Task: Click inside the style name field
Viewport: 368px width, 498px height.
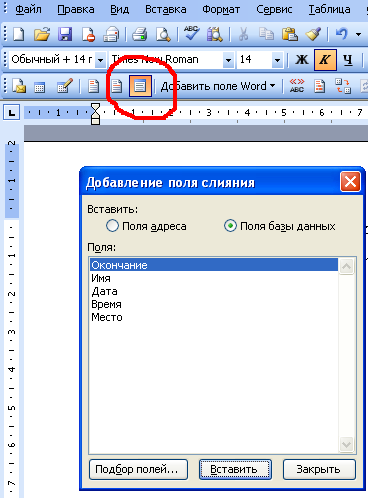Action: 52,60
